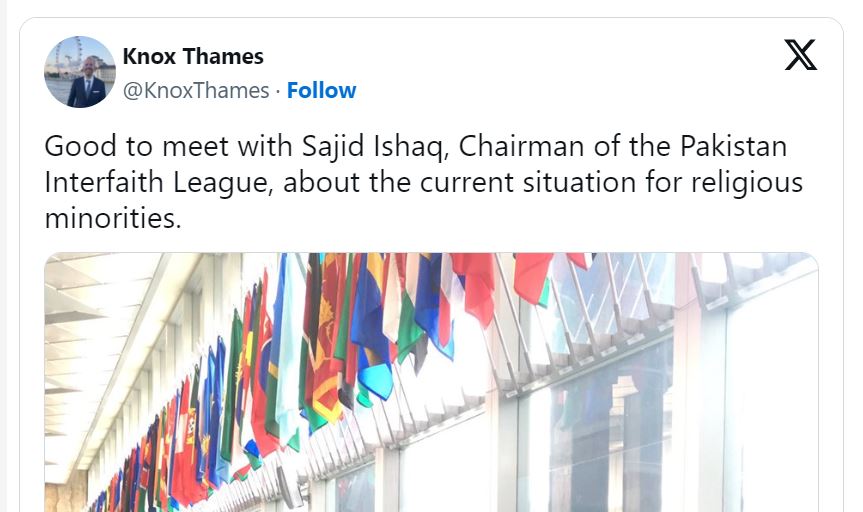The width and height of the screenshot is (863, 512).
Task: Open the flags hallway photo
Action: pos(431,382)
